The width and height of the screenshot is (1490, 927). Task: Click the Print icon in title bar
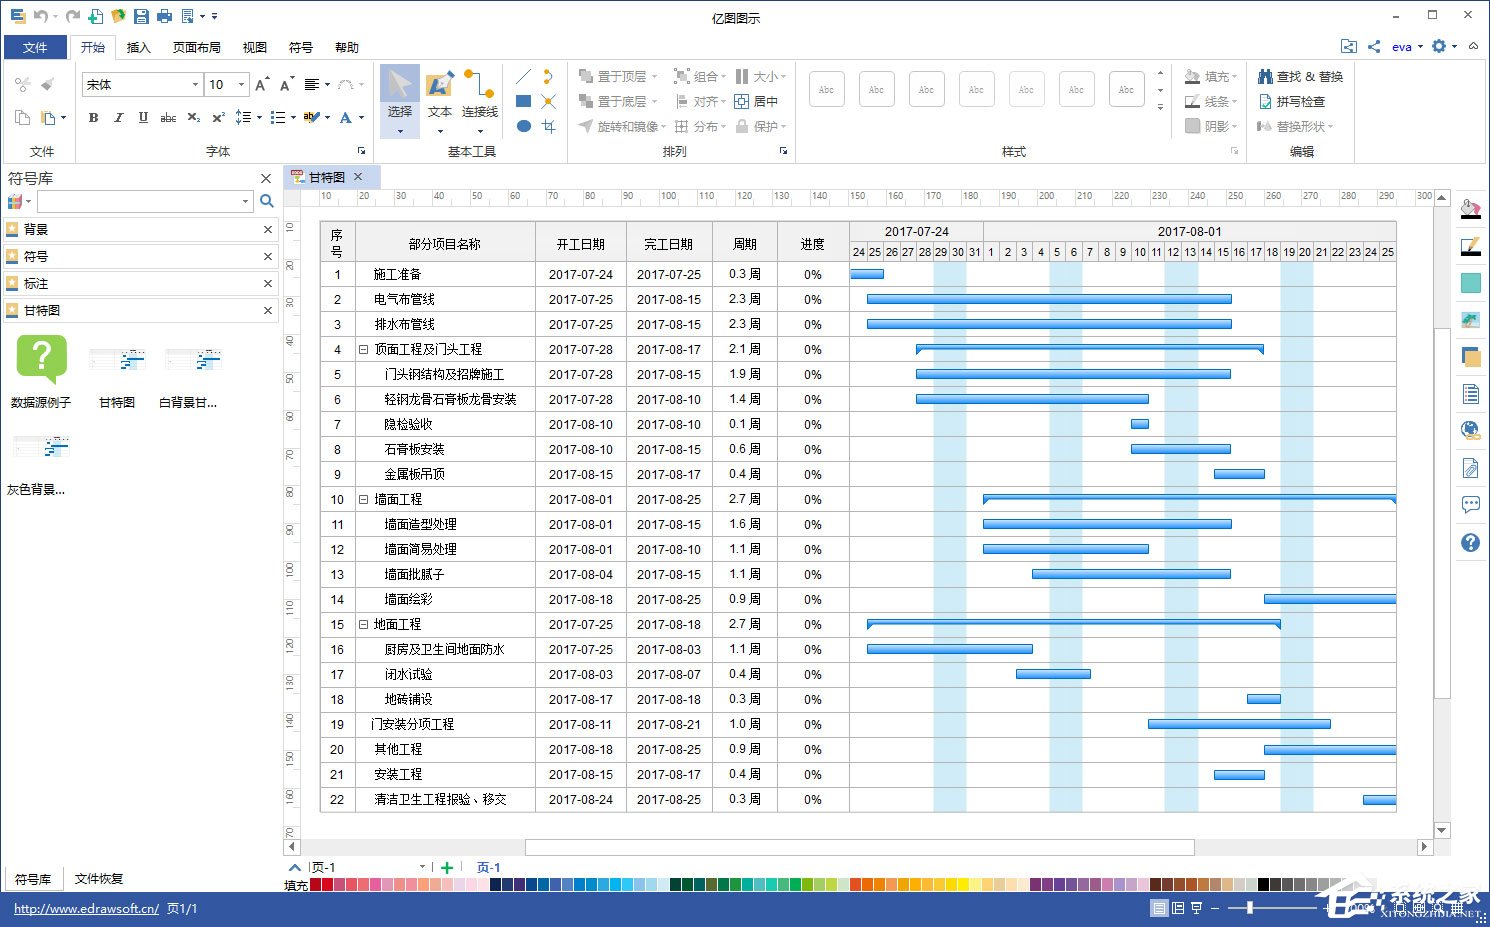tap(165, 17)
